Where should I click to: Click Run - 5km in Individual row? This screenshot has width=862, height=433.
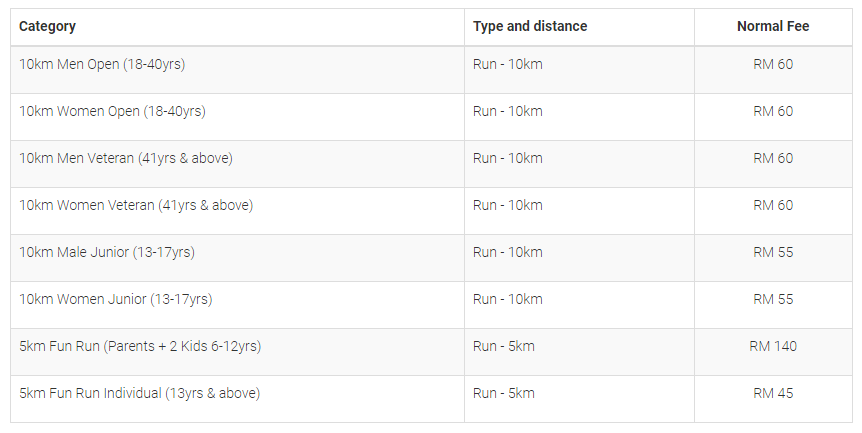tap(504, 393)
